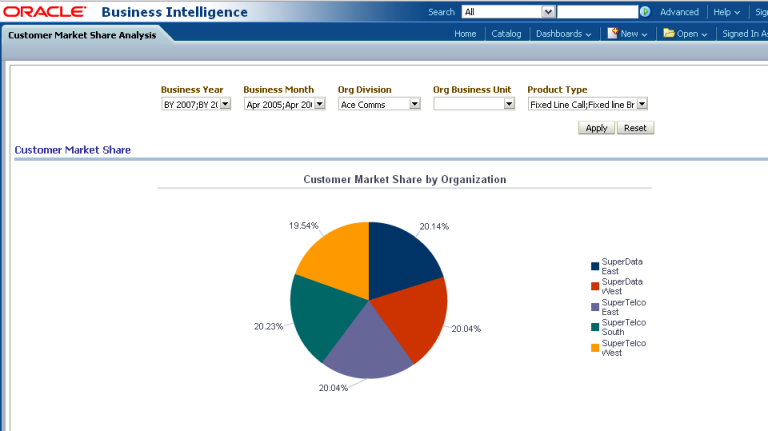
Task: Expand the Org Division dropdown
Action: tap(415, 104)
